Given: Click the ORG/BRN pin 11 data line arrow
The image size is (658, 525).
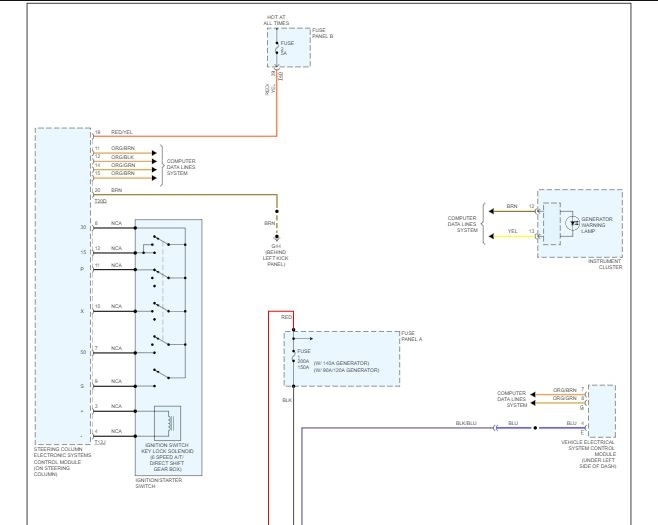Looking at the screenshot, I should (x=154, y=153).
